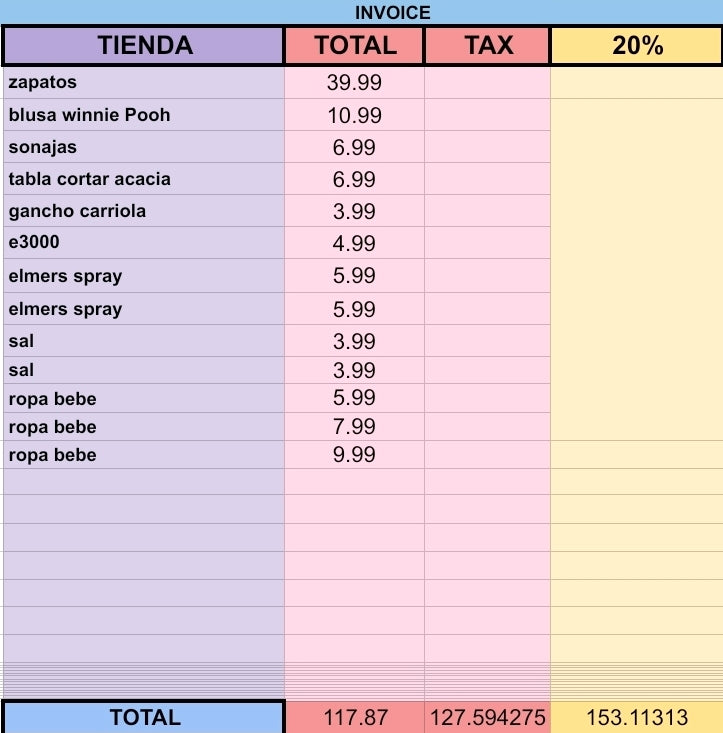
Task: Select the TAX column header
Action: [x=487, y=45]
